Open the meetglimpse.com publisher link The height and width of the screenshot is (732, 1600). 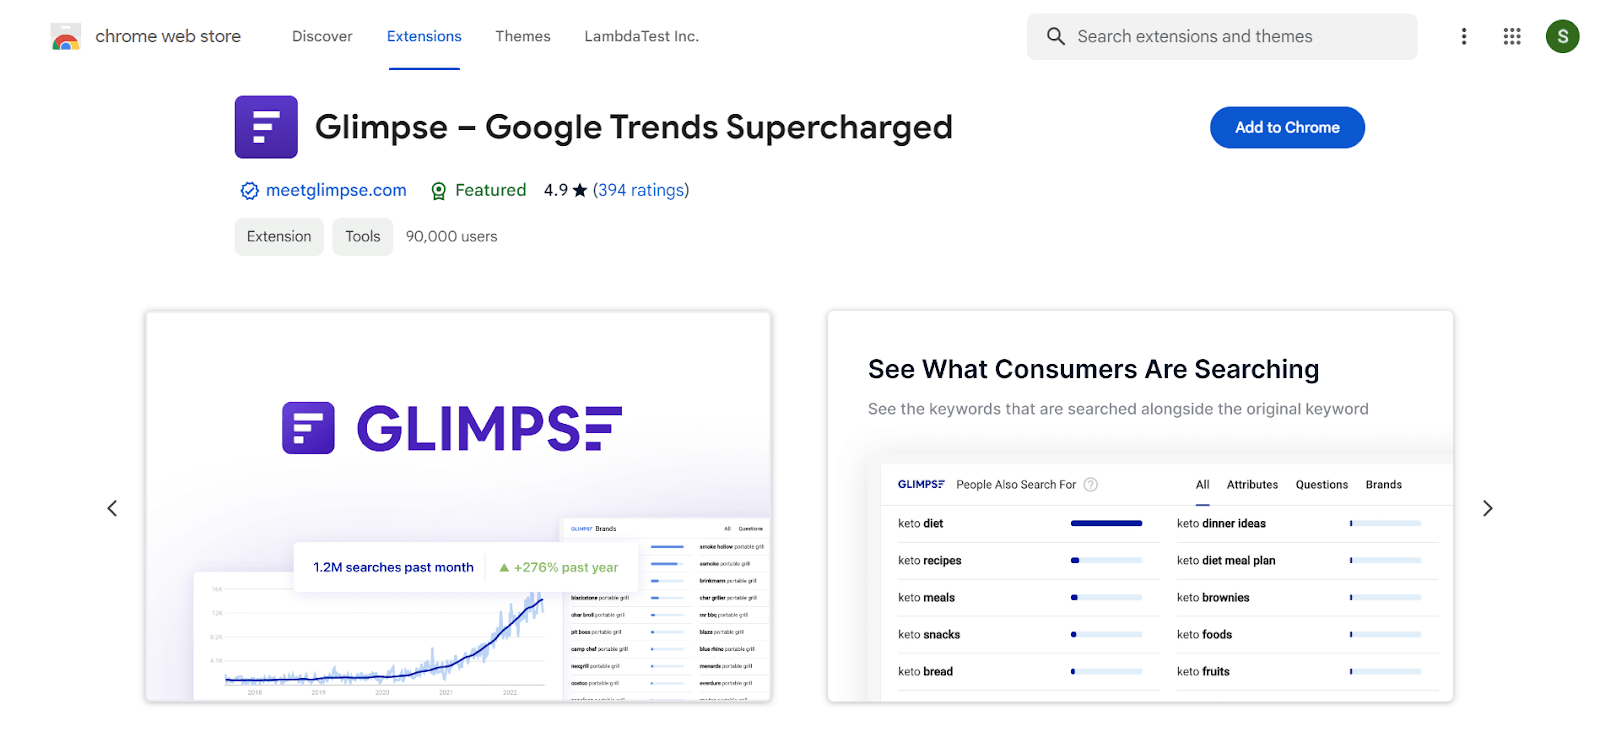coord(336,190)
